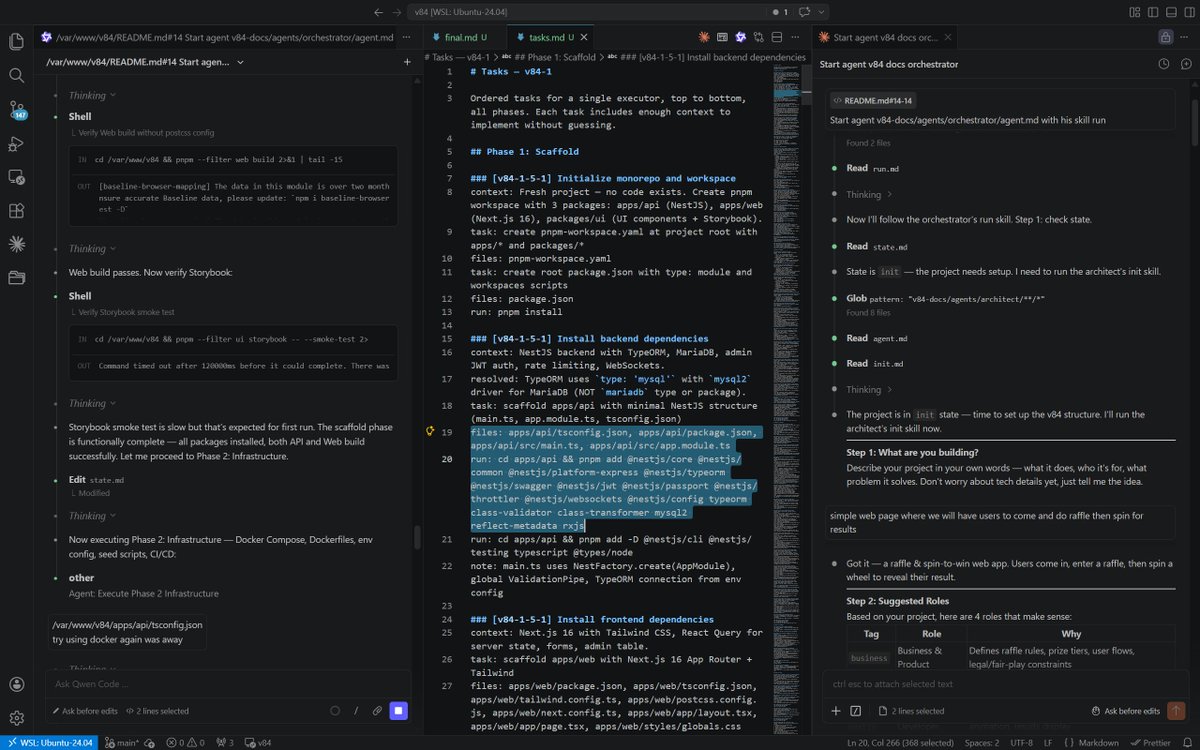
Task: Add context with plus in Claude input
Action: (x=836, y=711)
